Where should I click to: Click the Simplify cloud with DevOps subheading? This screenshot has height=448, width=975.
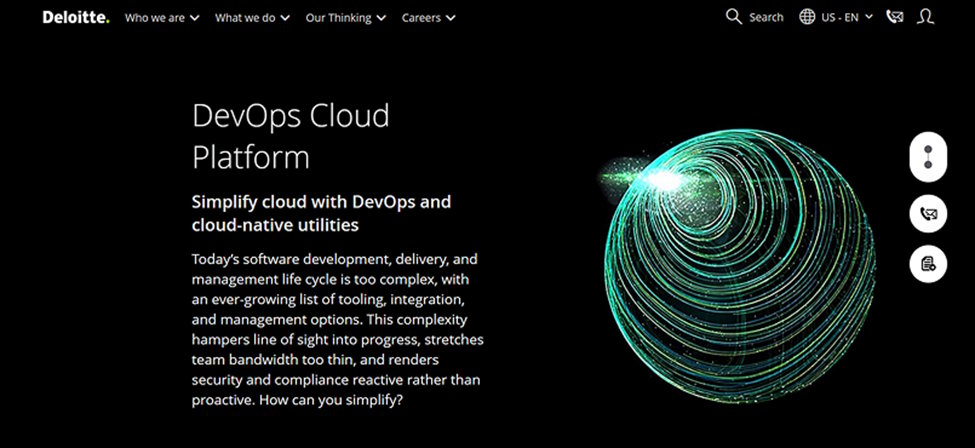click(x=321, y=213)
